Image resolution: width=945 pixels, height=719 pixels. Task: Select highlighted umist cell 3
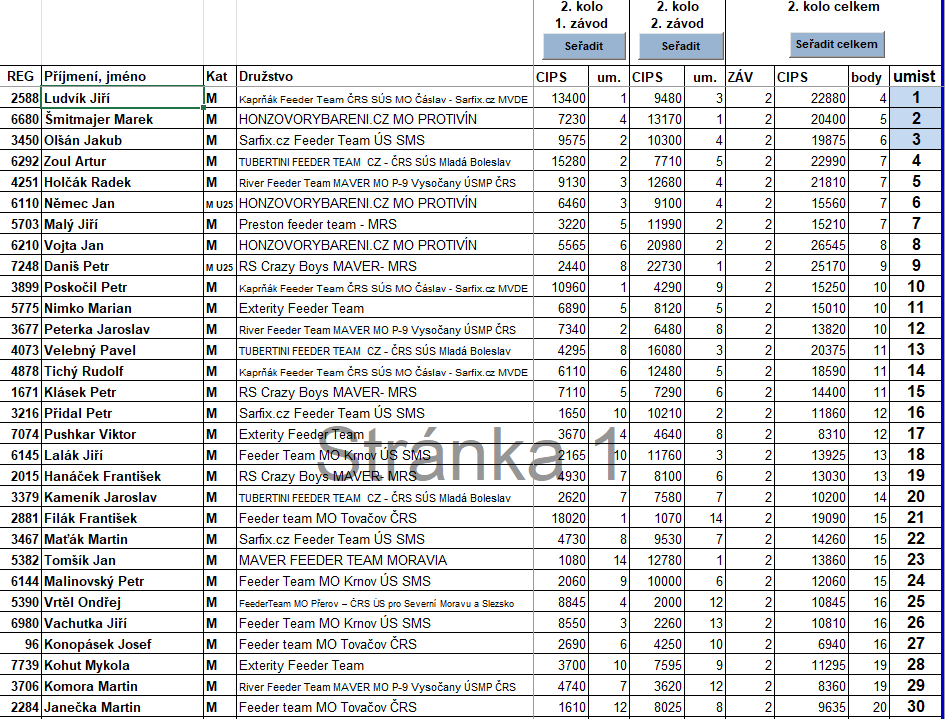(x=915, y=140)
